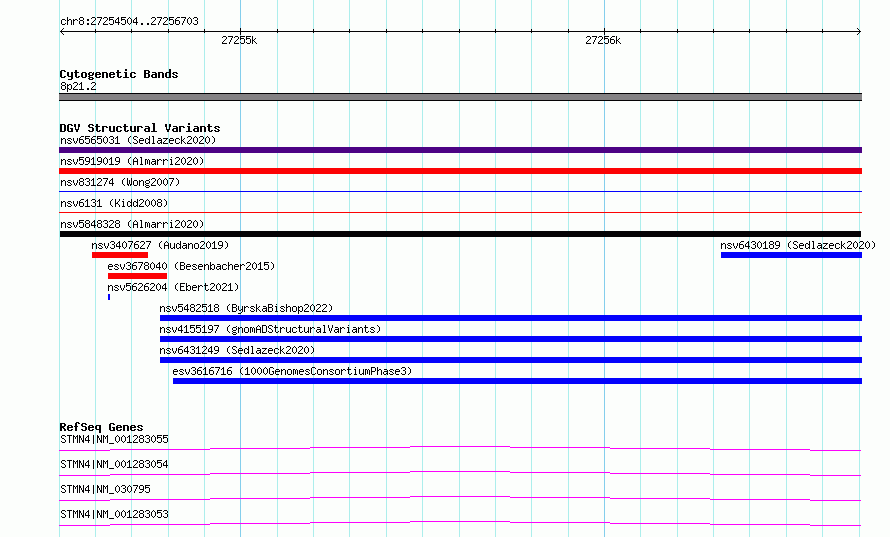Image resolution: width=890 pixels, height=537 pixels.
Task: Click the chr8:27254504..27256703 coordinates label
Action: 129,21
